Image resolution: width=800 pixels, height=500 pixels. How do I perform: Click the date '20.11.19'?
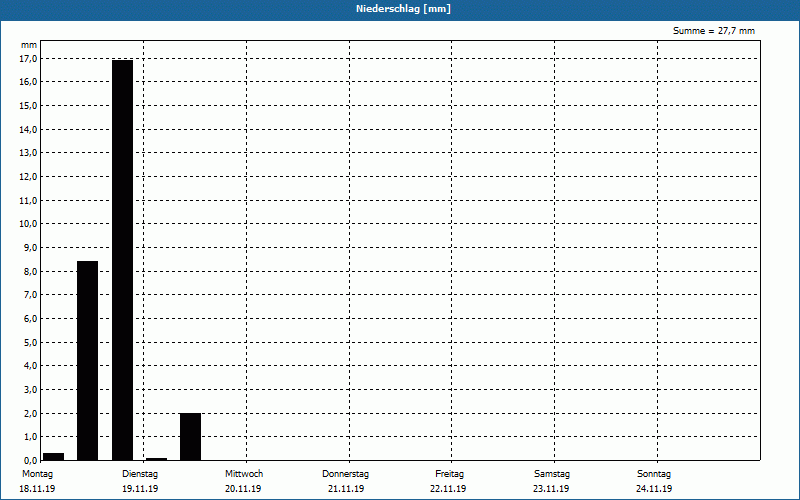[243, 489]
